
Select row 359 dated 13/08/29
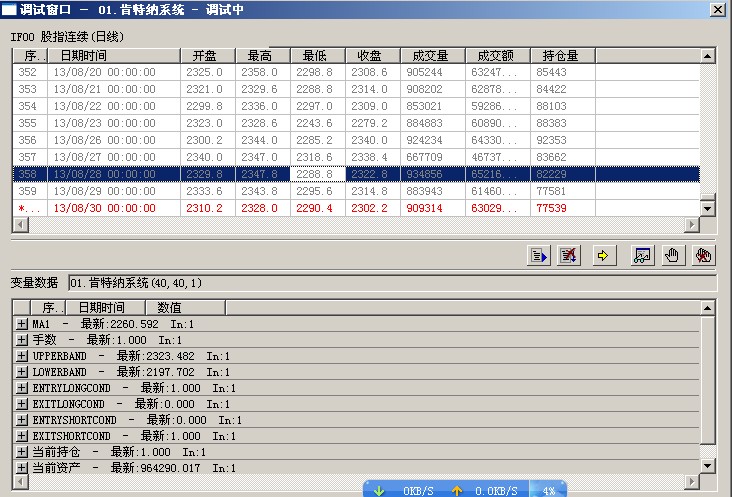coord(356,191)
